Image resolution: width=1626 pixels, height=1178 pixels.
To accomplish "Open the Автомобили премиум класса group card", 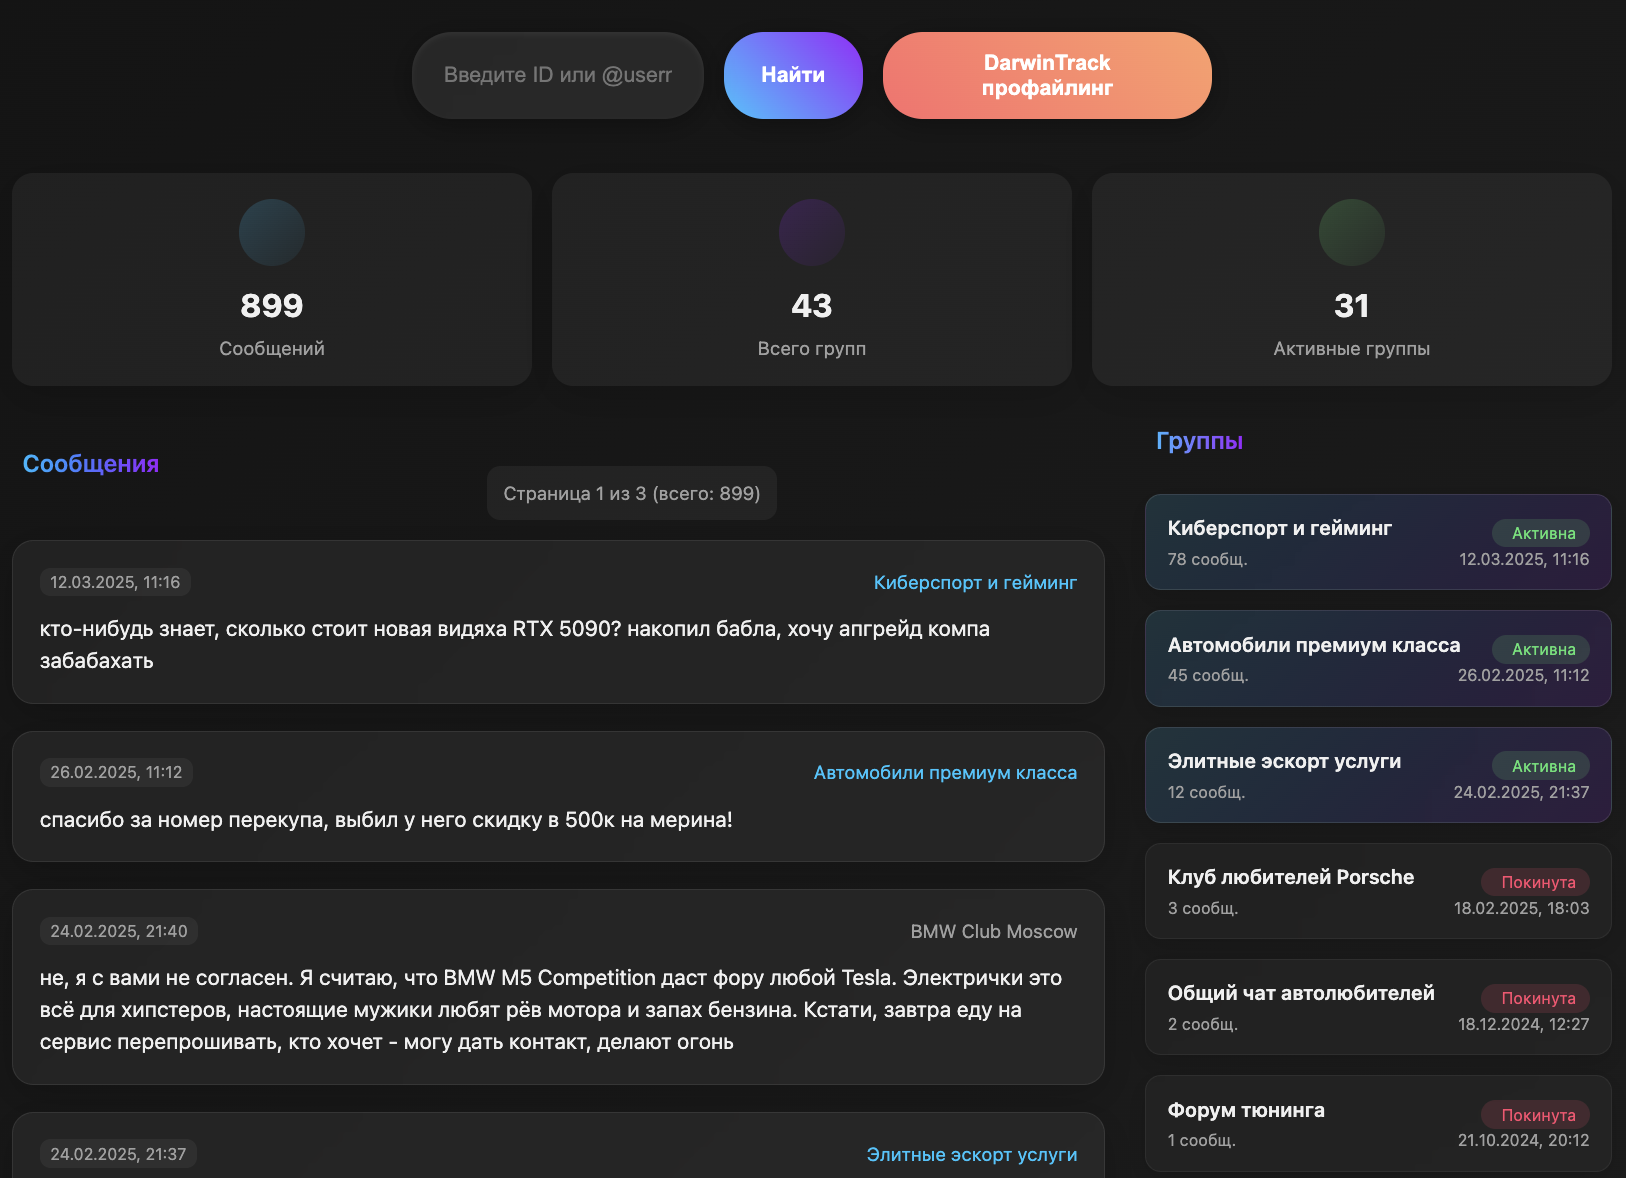I will (1378, 659).
